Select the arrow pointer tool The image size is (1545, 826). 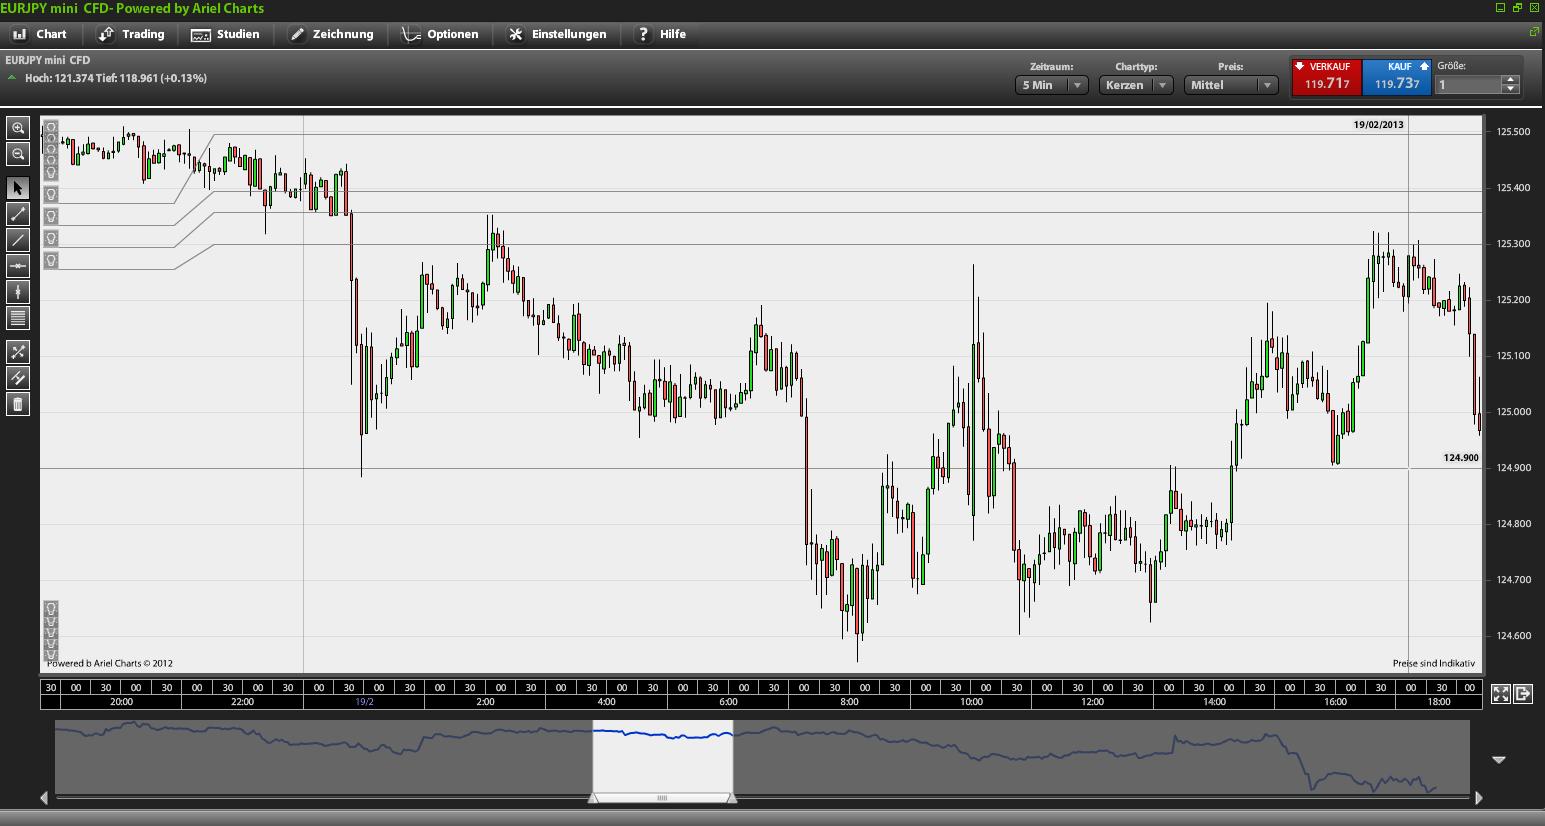point(18,188)
